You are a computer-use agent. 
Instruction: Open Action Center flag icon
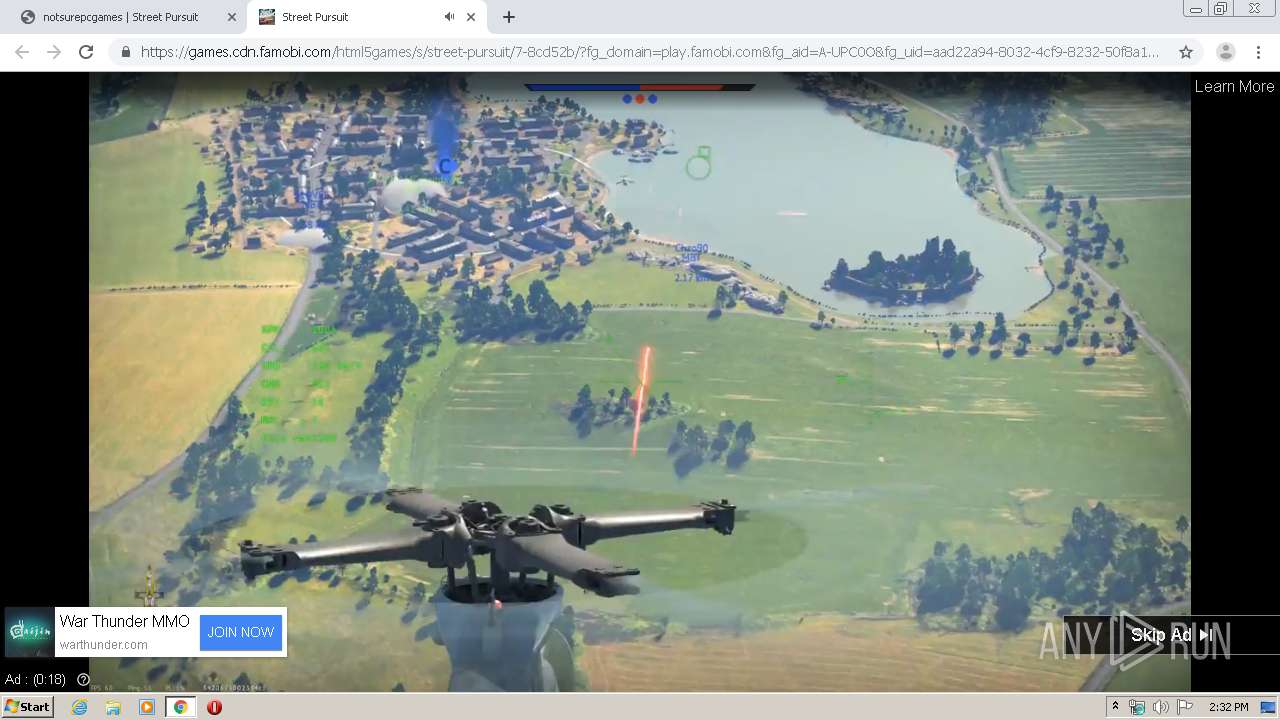(x=1185, y=707)
